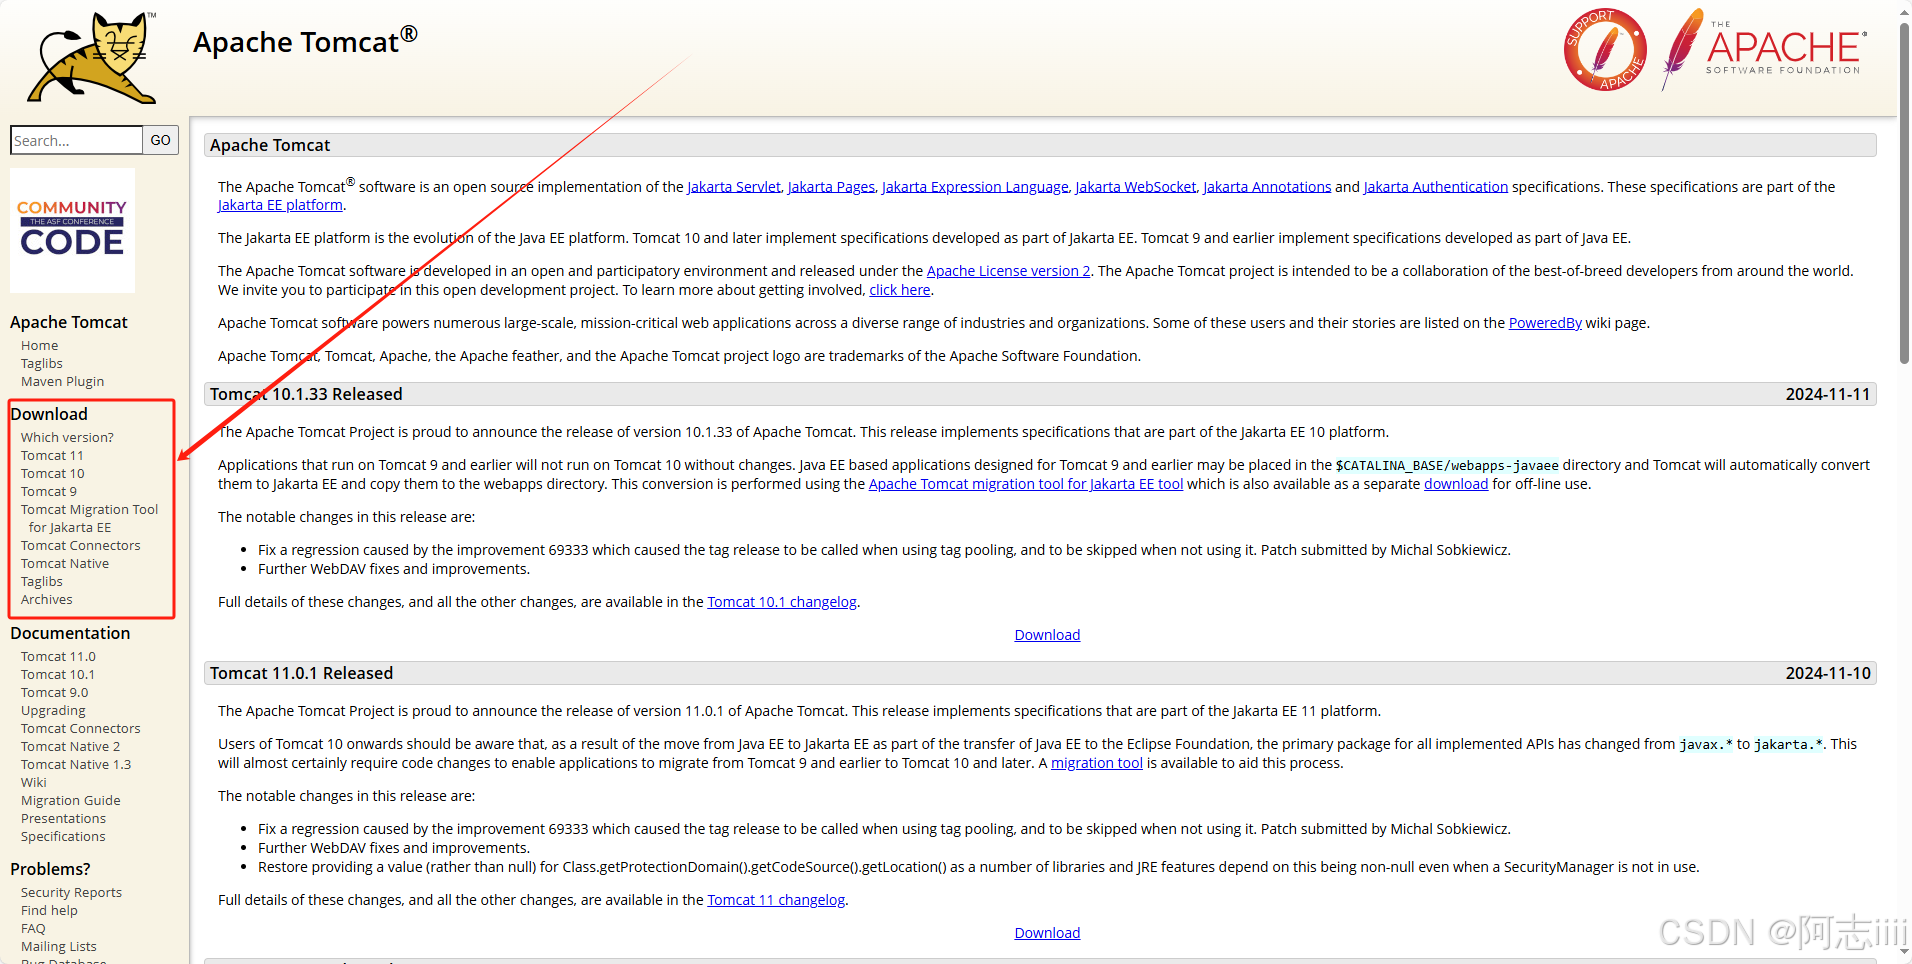The width and height of the screenshot is (1912, 964).
Task: Follow the Jakarta Servlet link
Action: point(734,187)
